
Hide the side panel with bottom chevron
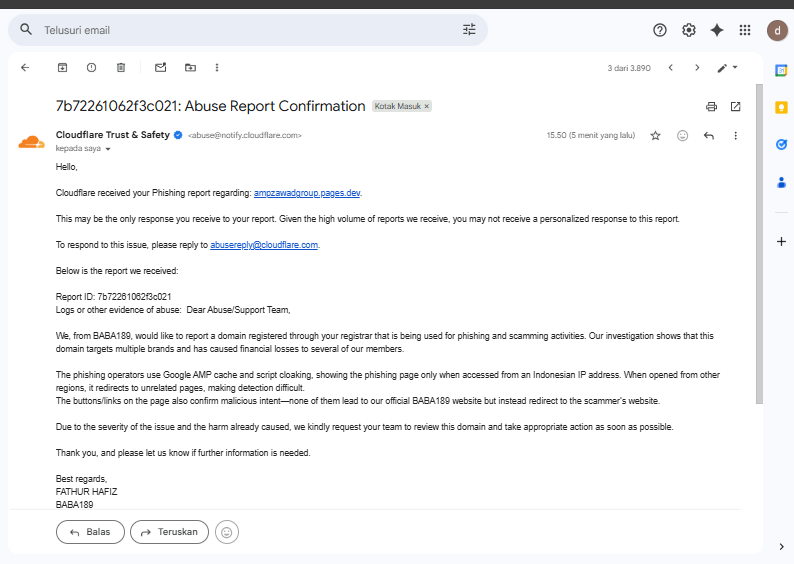[781, 546]
